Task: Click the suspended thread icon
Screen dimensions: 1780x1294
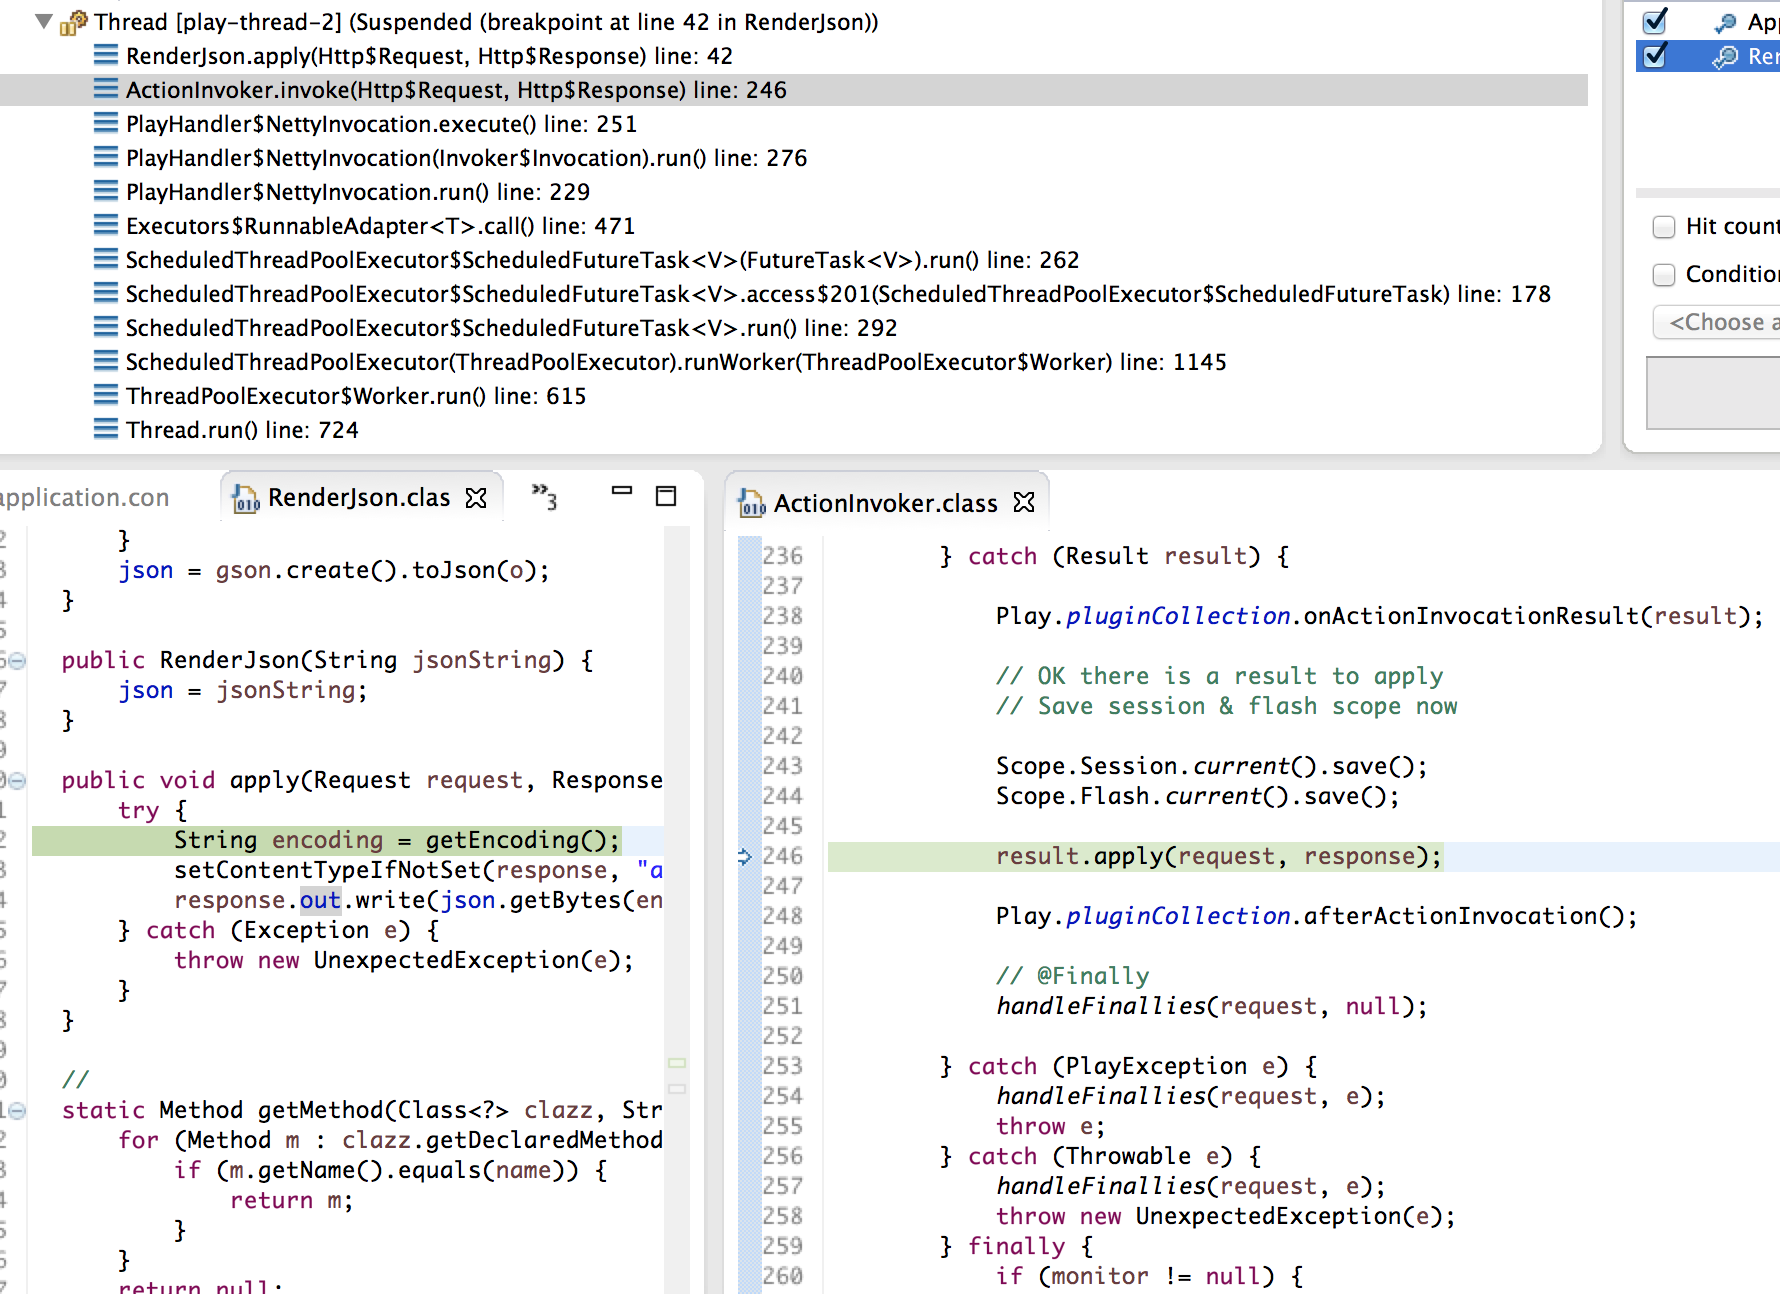Action: coord(74,22)
